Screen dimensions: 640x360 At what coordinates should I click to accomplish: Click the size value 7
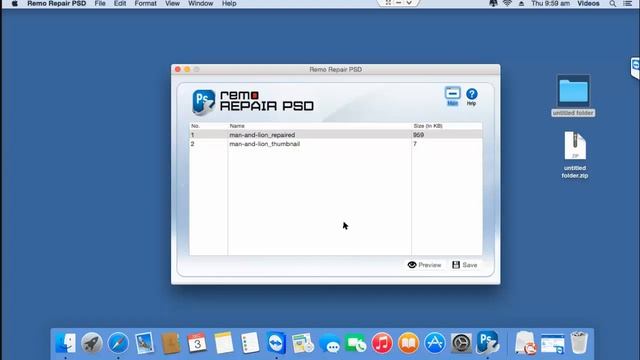[x=415, y=144]
